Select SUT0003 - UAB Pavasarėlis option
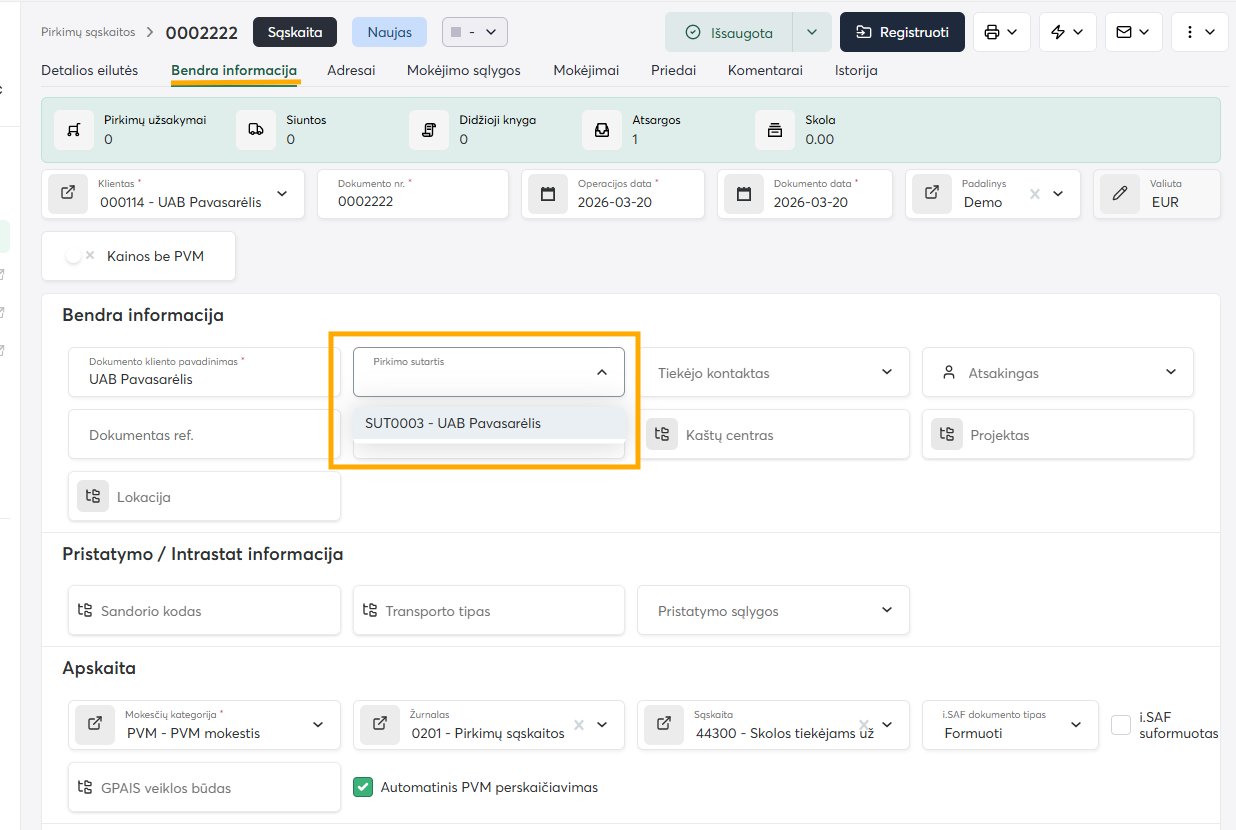Screen dimensions: 1236x830 [x=453, y=423]
